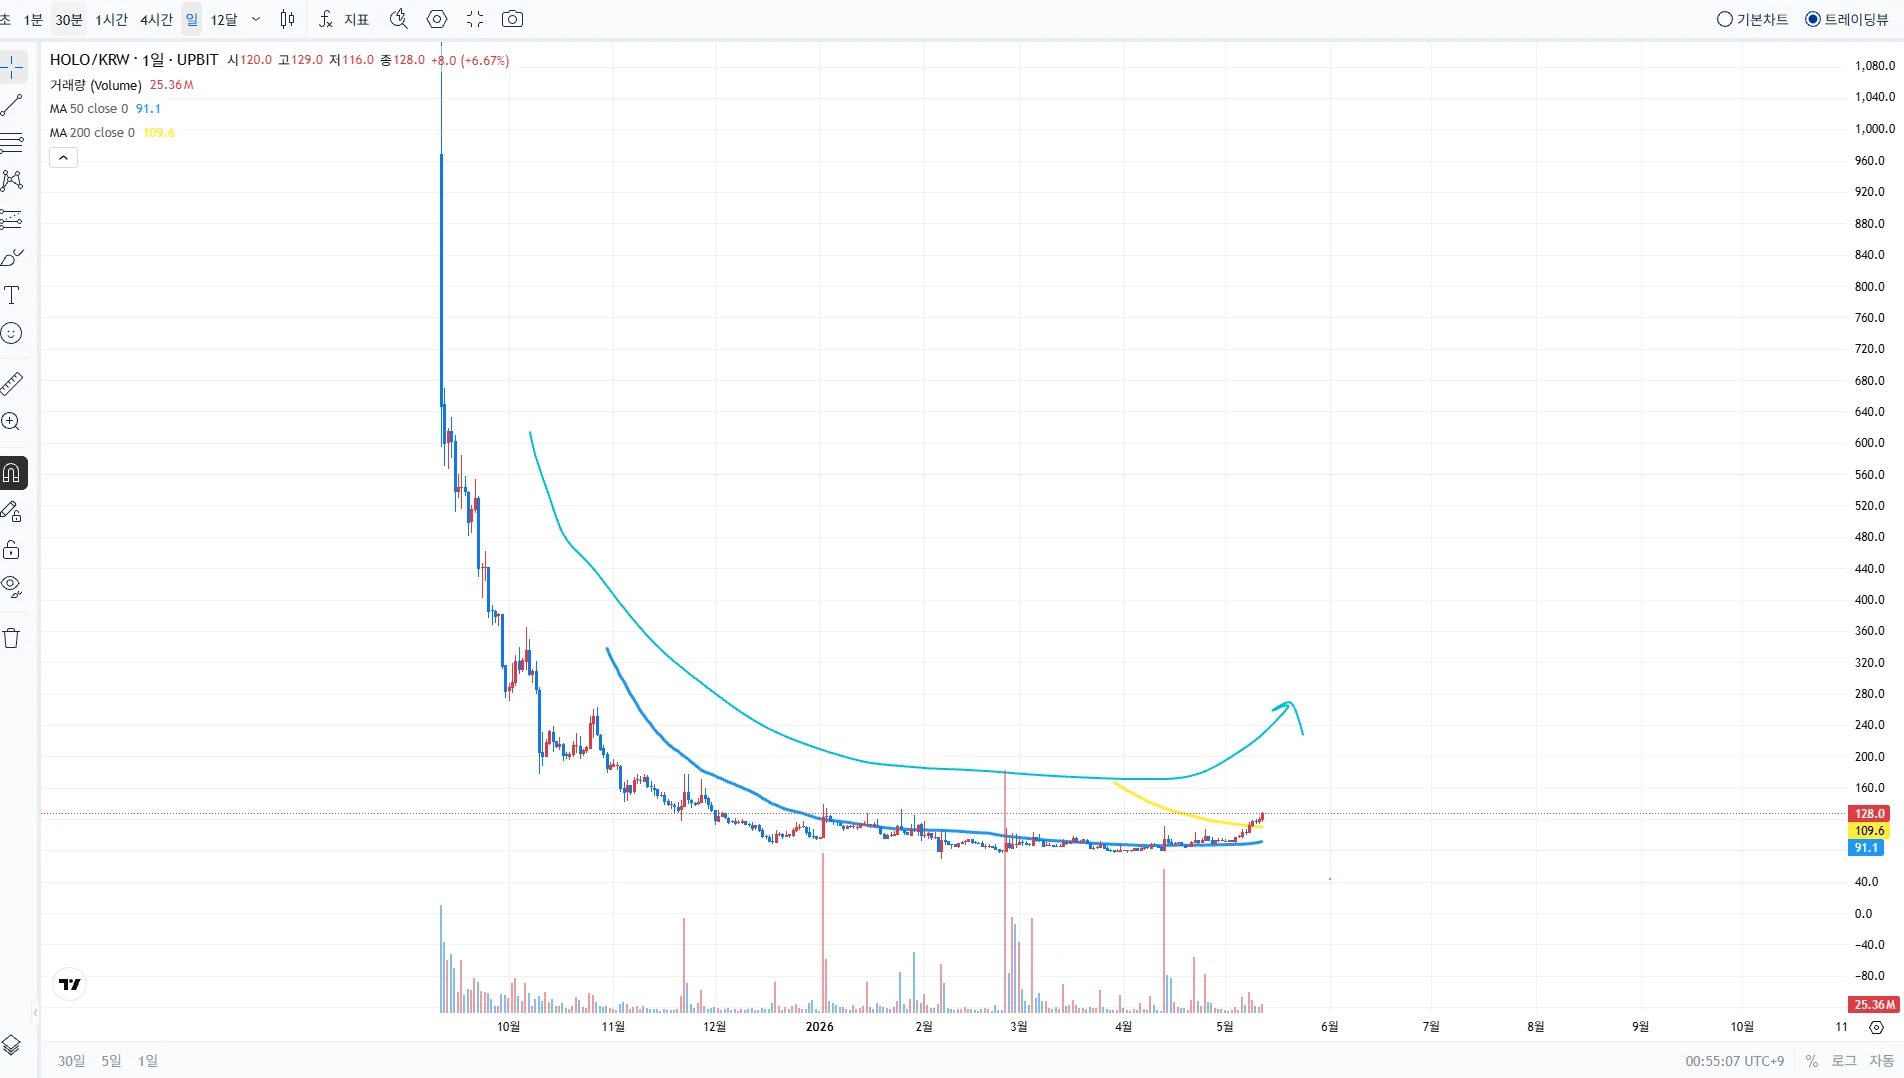The width and height of the screenshot is (1904, 1078).
Task: Select the trend line drawing tool
Action: [x=12, y=105]
